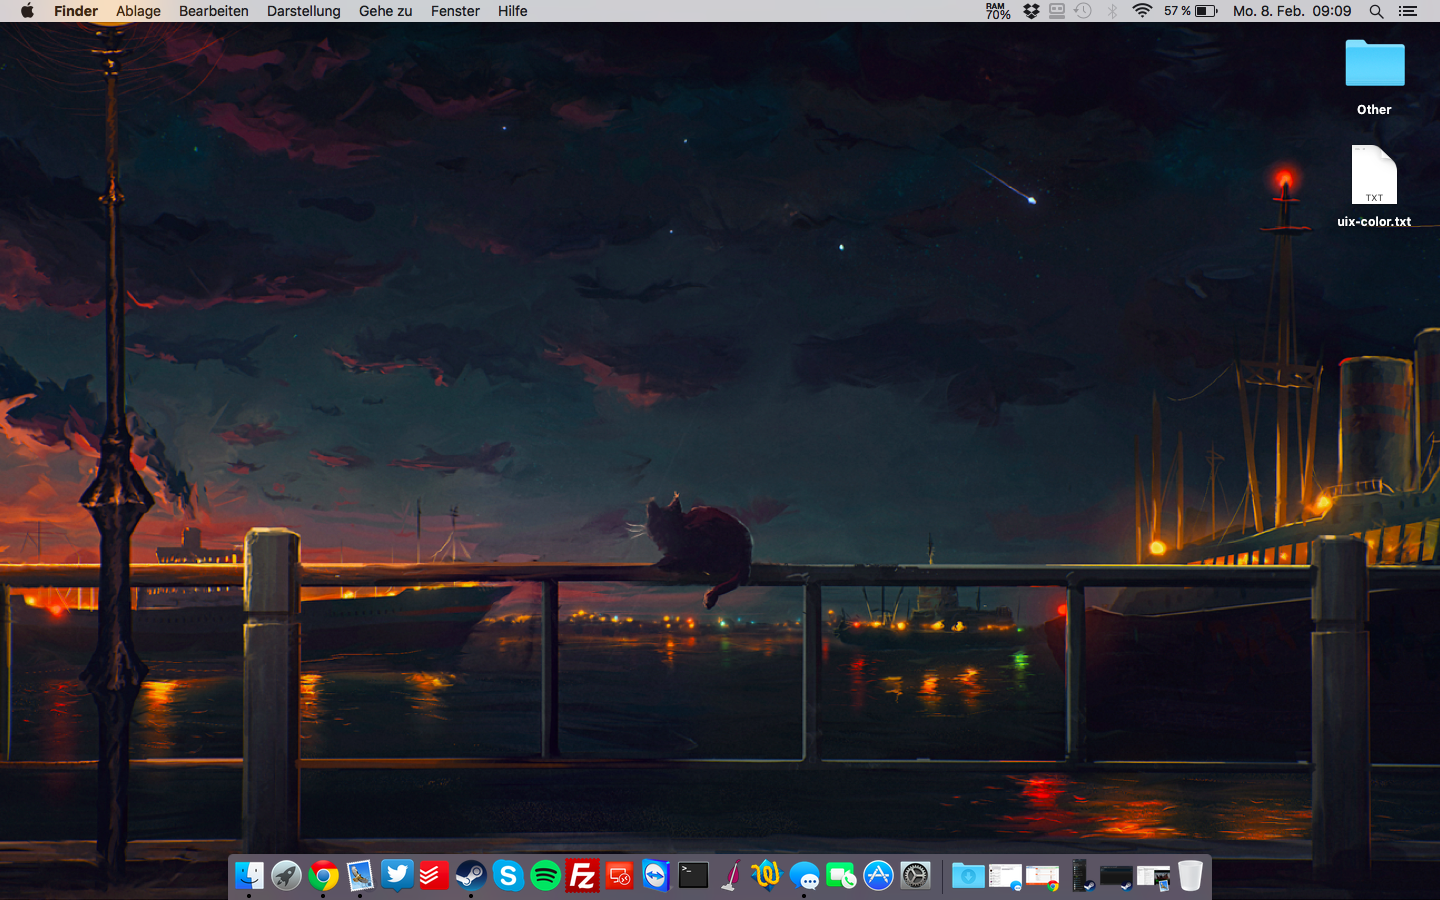Show the battery 57 % status menu
The width and height of the screenshot is (1440, 900).
click(x=1190, y=11)
